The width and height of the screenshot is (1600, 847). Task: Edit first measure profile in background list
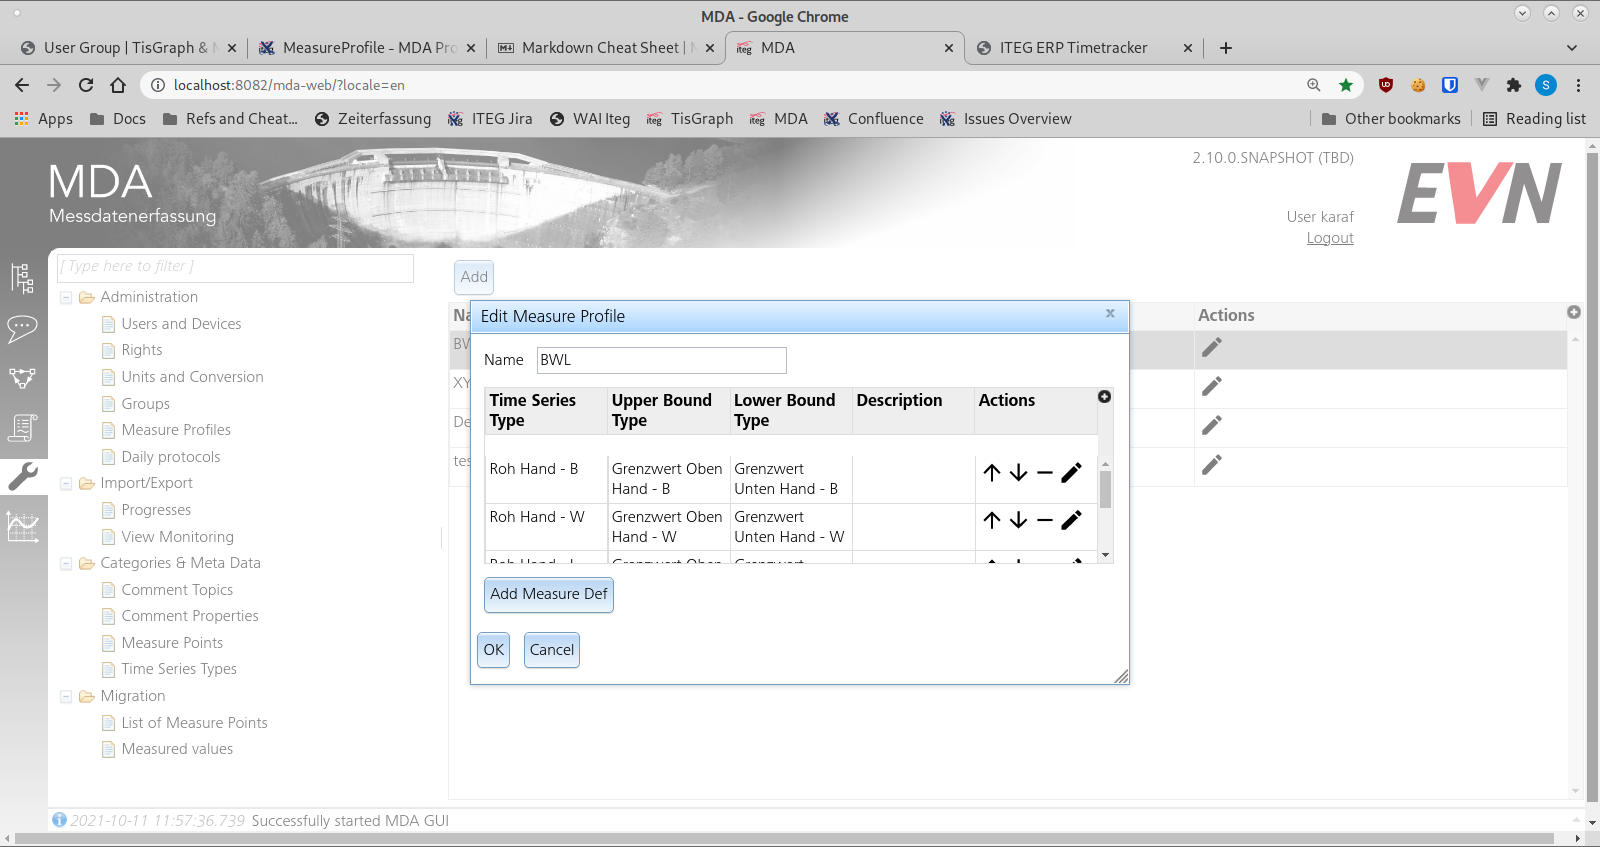[1212, 347]
